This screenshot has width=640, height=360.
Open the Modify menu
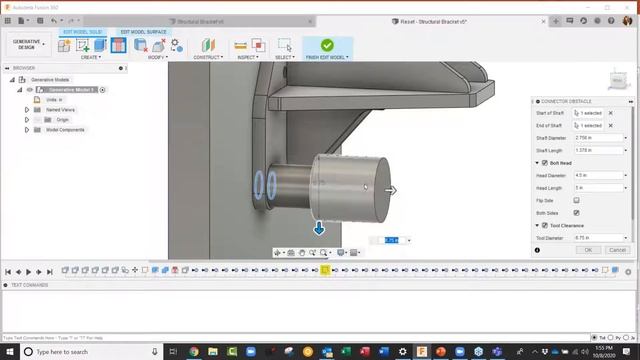(x=158, y=58)
